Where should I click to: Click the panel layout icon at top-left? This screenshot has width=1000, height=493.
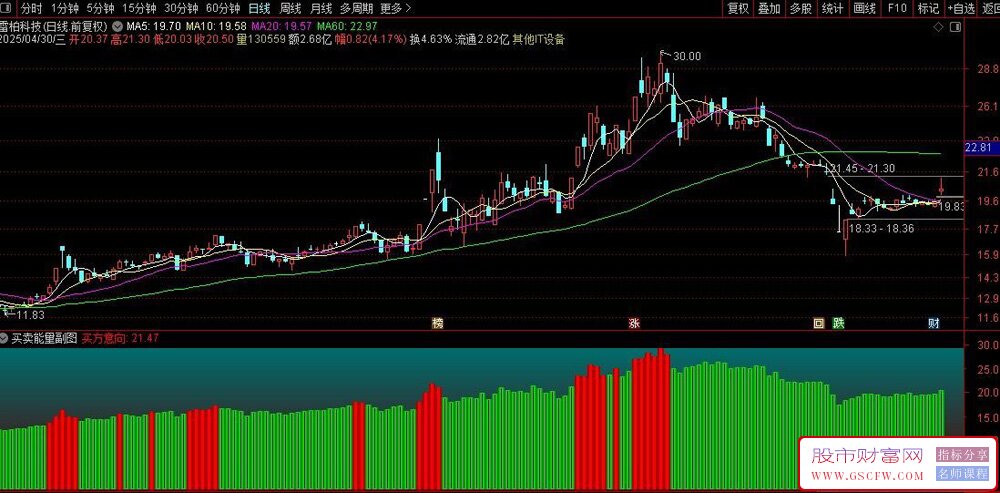pos(8,9)
